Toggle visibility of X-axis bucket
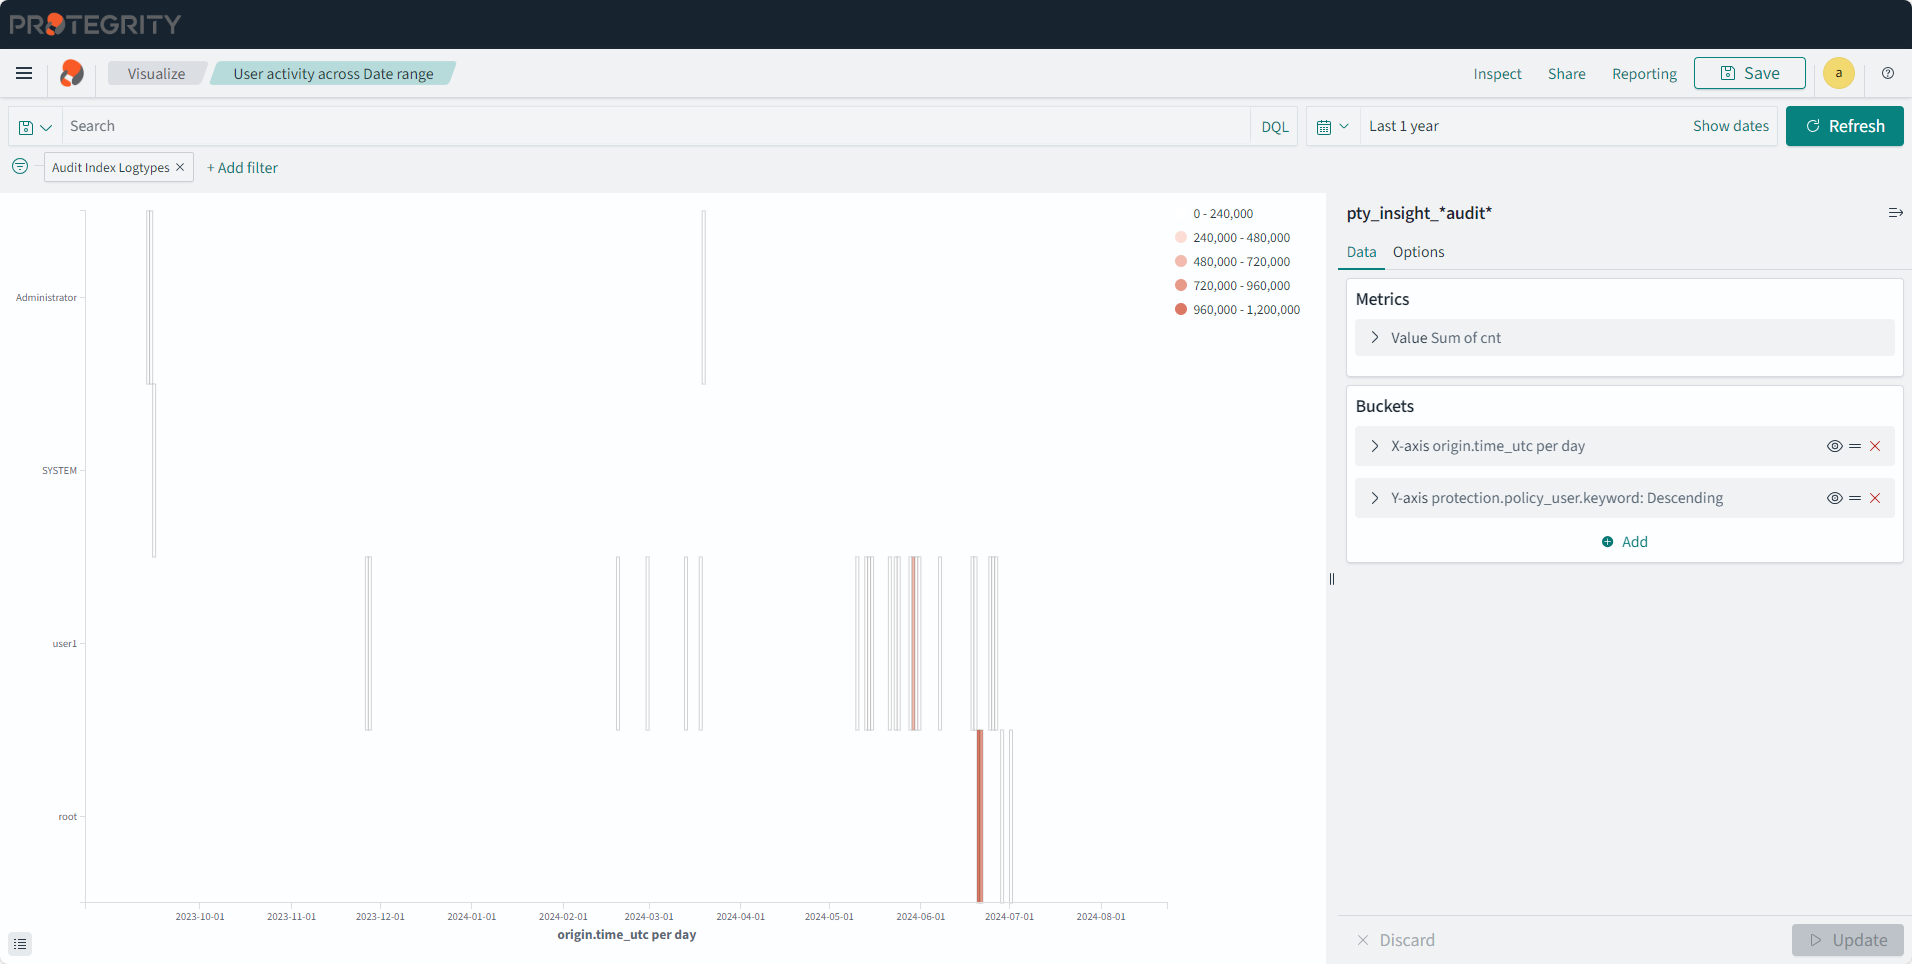 pos(1834,446)
